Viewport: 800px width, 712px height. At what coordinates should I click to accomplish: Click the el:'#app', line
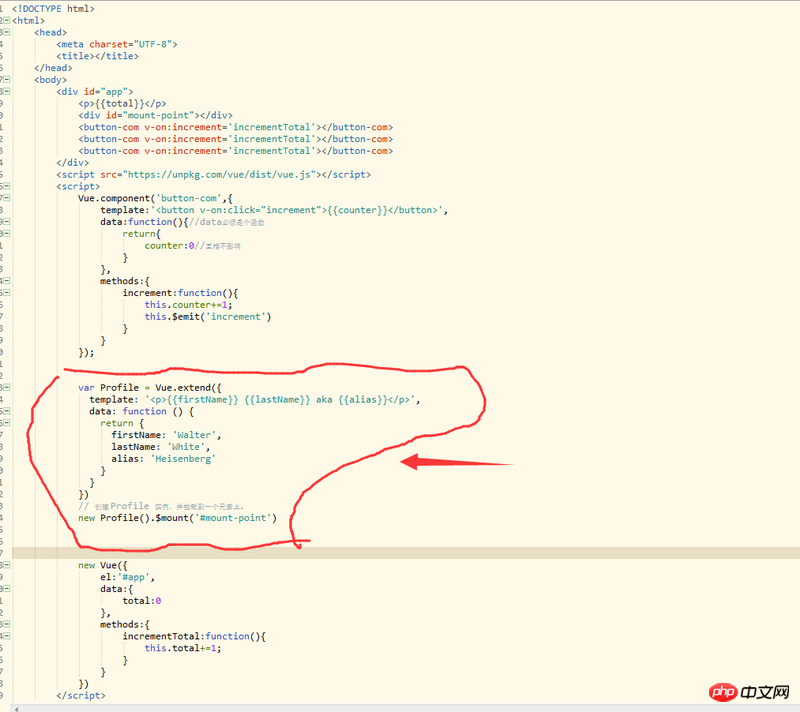(x=128, y=577)
